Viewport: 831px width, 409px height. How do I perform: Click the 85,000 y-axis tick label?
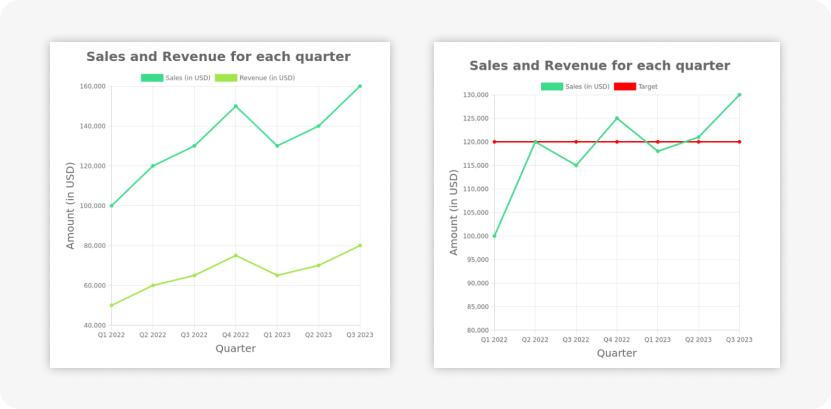point(479,307)
